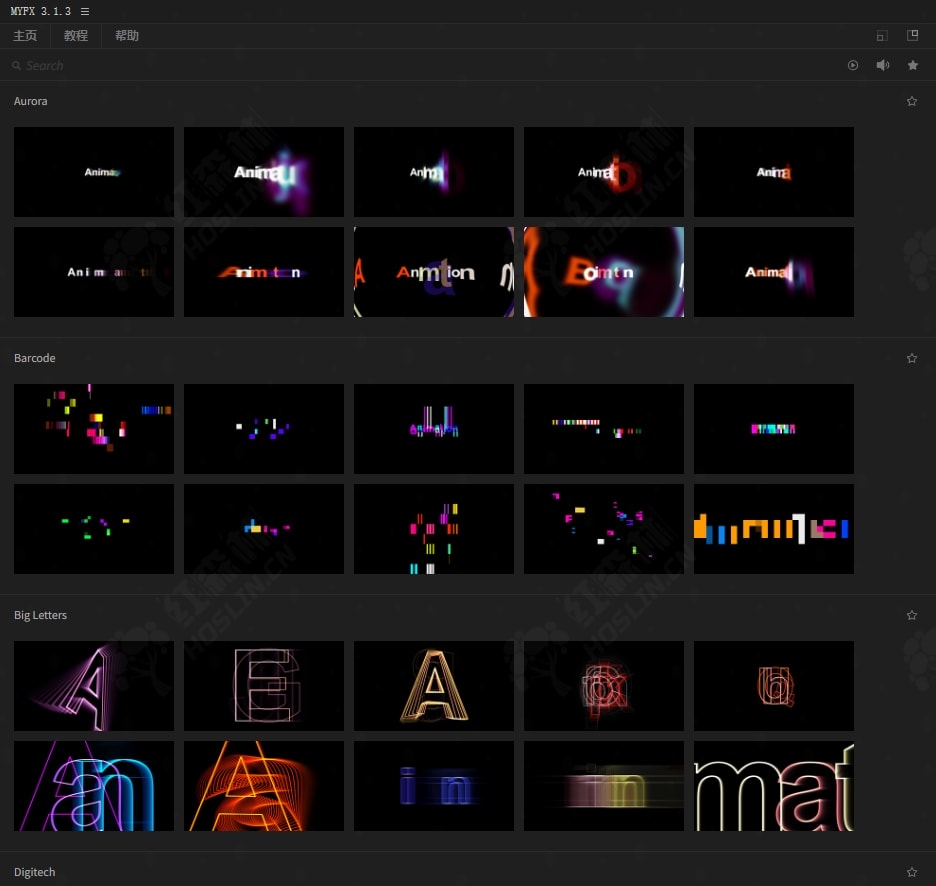Click the large thumbnail size icon
Screen dimensions: 936x886
click(912, 36)
